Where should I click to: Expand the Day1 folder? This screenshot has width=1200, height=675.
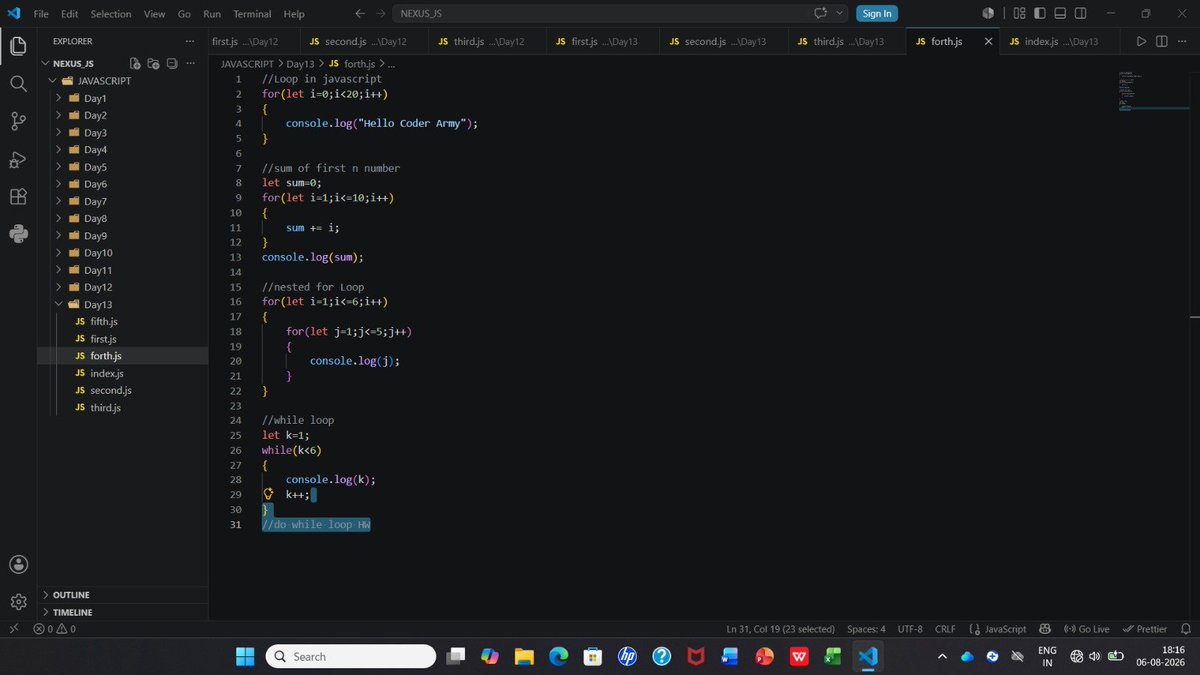coord(61,98)
